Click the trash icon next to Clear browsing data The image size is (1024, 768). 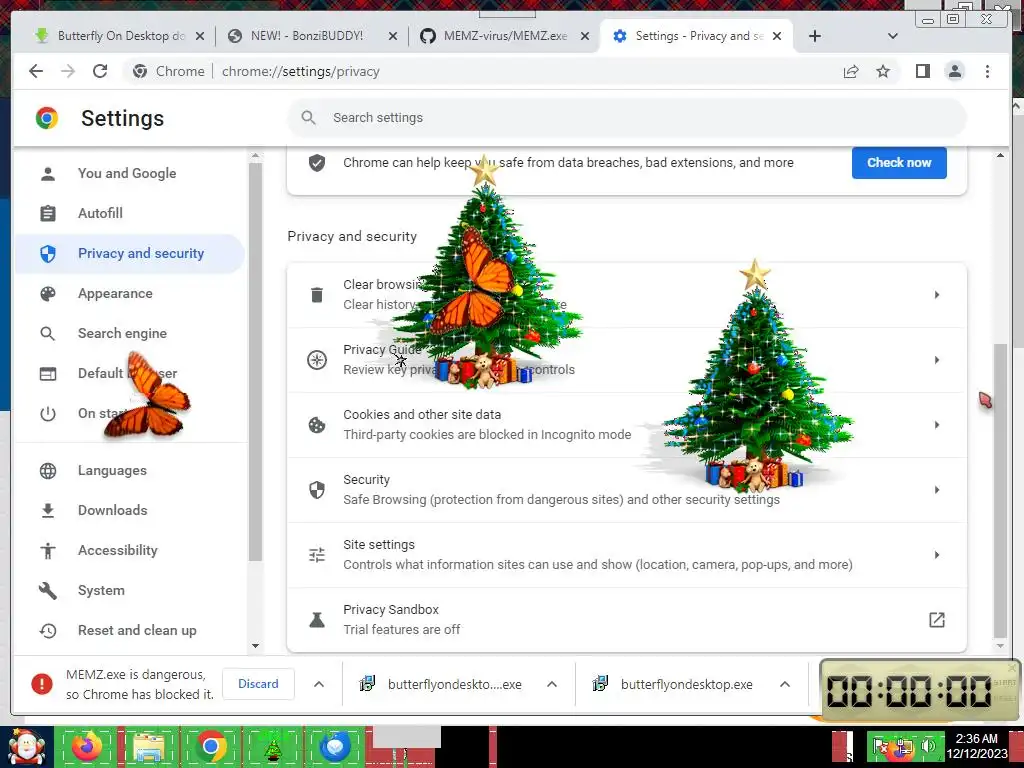317,295
